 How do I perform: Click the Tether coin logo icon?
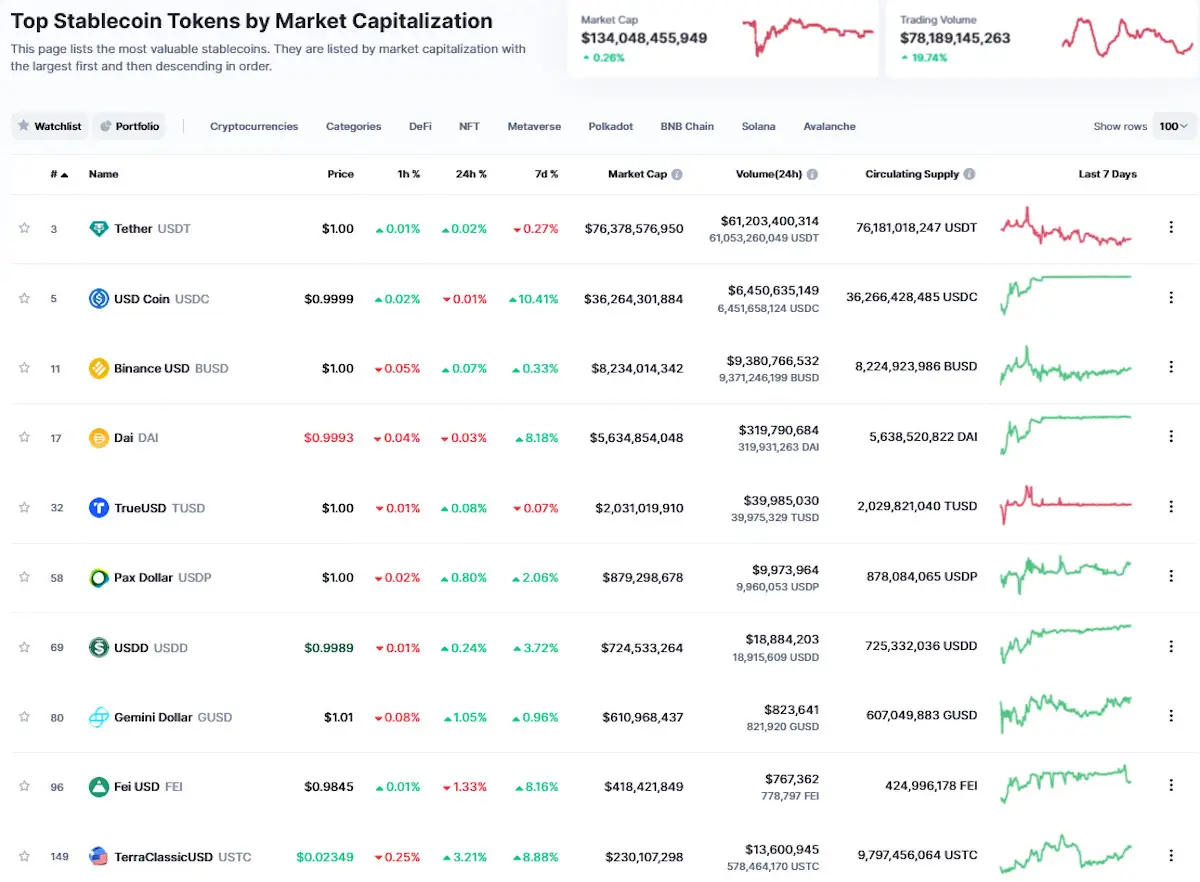coord(98,229)
